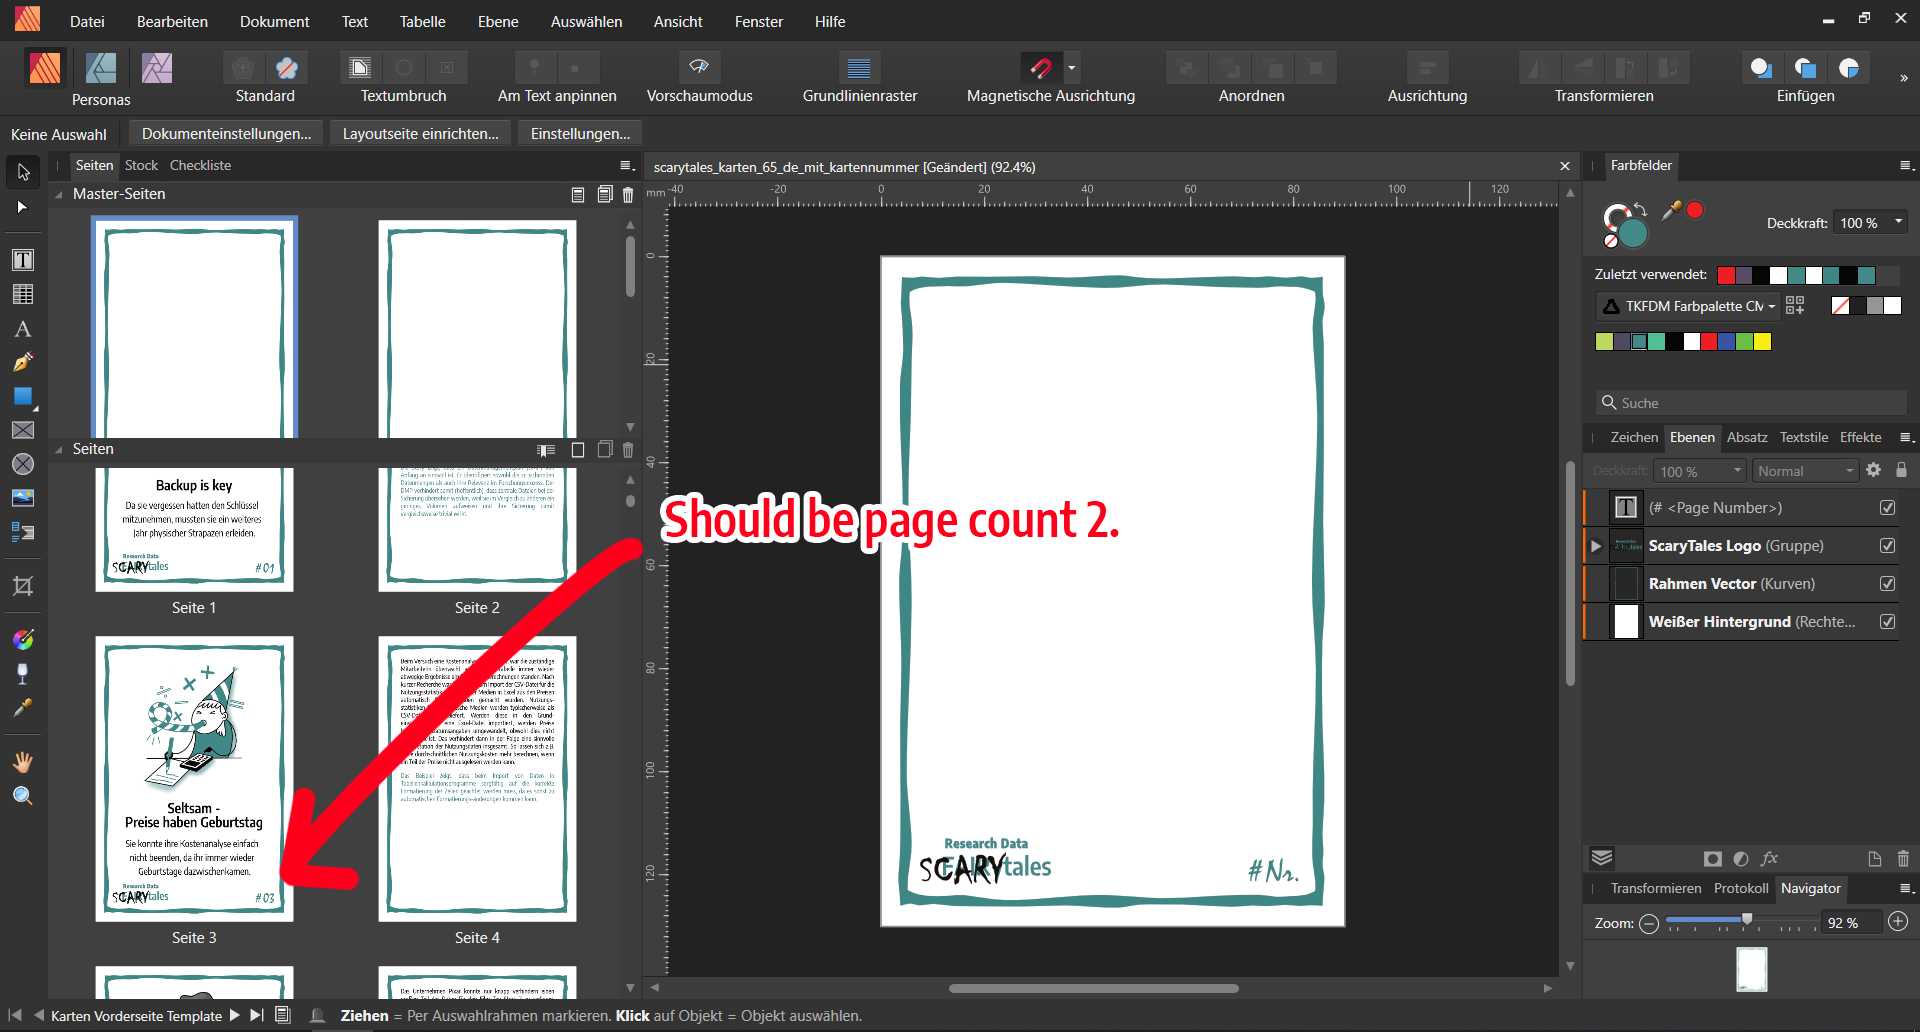
Task: Open the Normal blend mode dropdown
Action: click(1805, 471)
